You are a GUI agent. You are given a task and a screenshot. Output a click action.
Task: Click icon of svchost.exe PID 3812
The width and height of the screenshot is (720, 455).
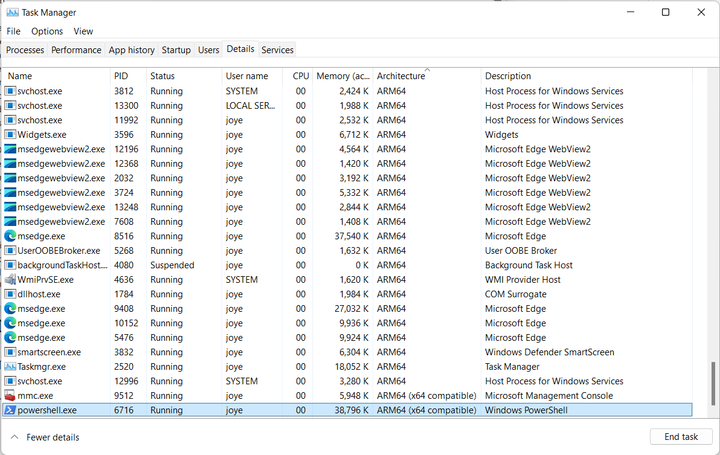[x=10, y=91]
